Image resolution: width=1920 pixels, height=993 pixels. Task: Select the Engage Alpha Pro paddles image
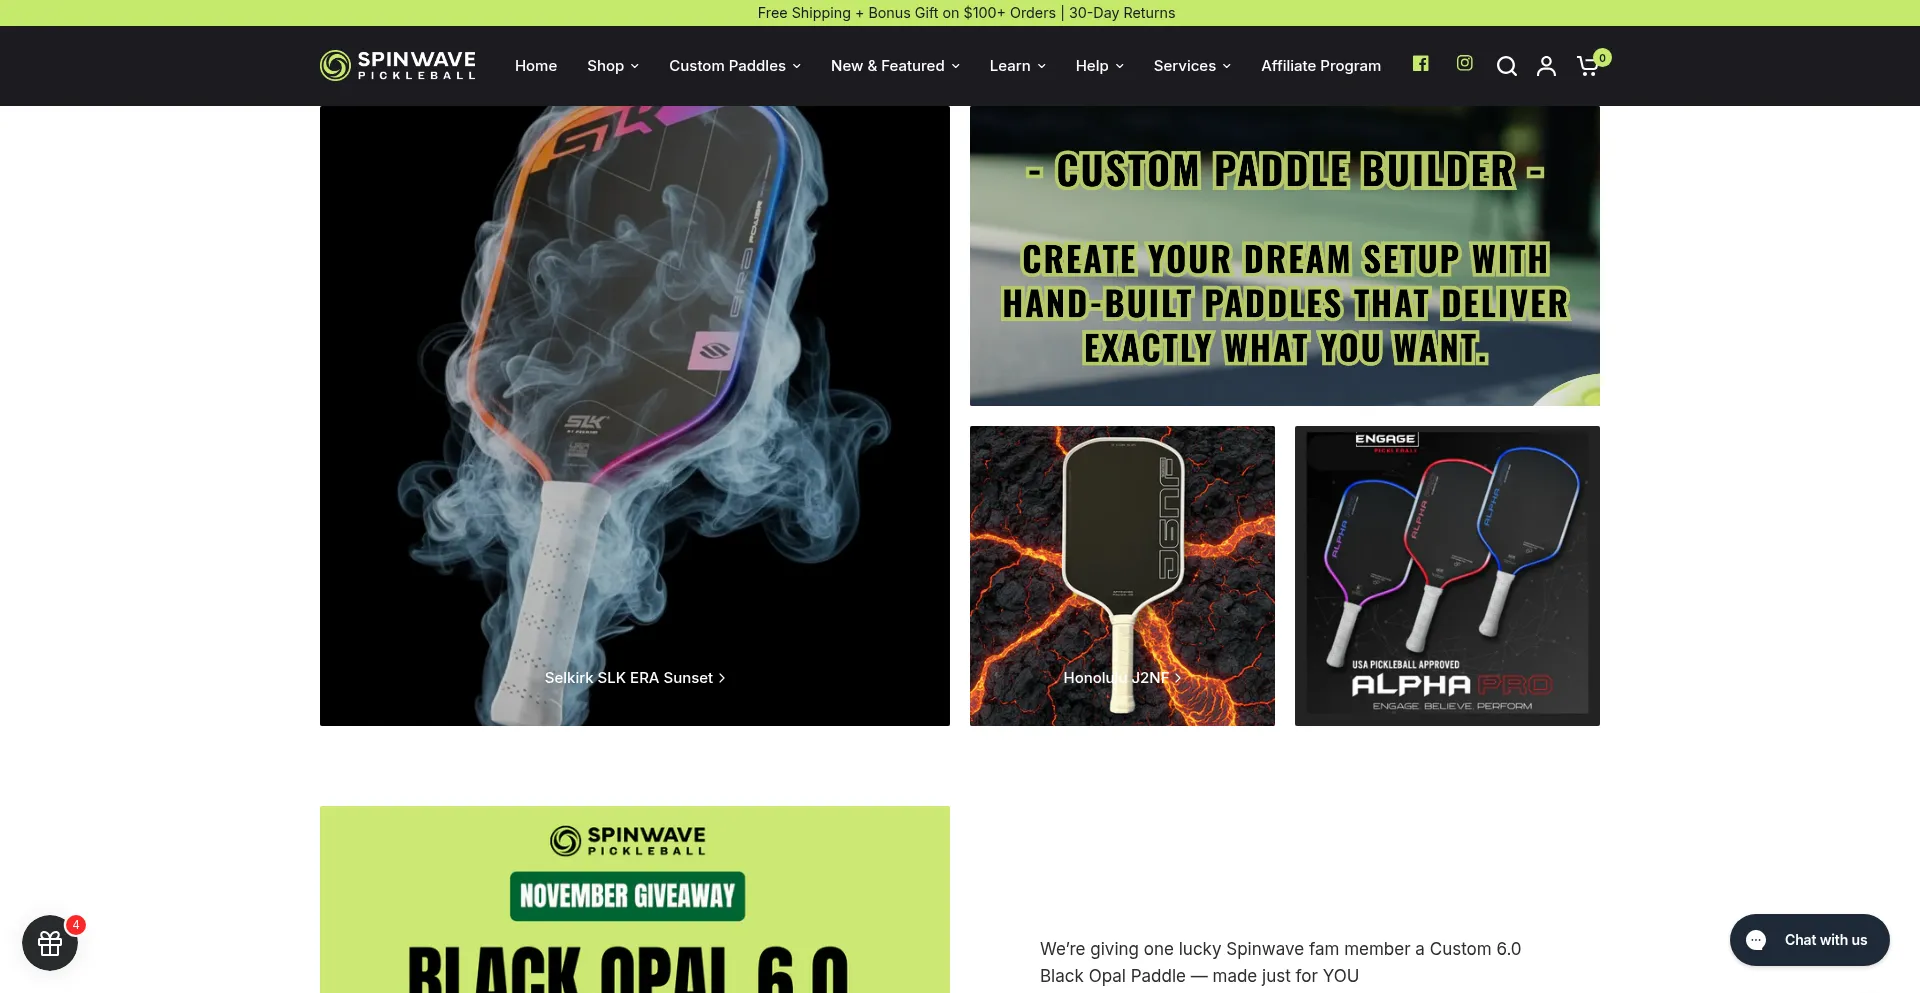tap(1446, 576)
